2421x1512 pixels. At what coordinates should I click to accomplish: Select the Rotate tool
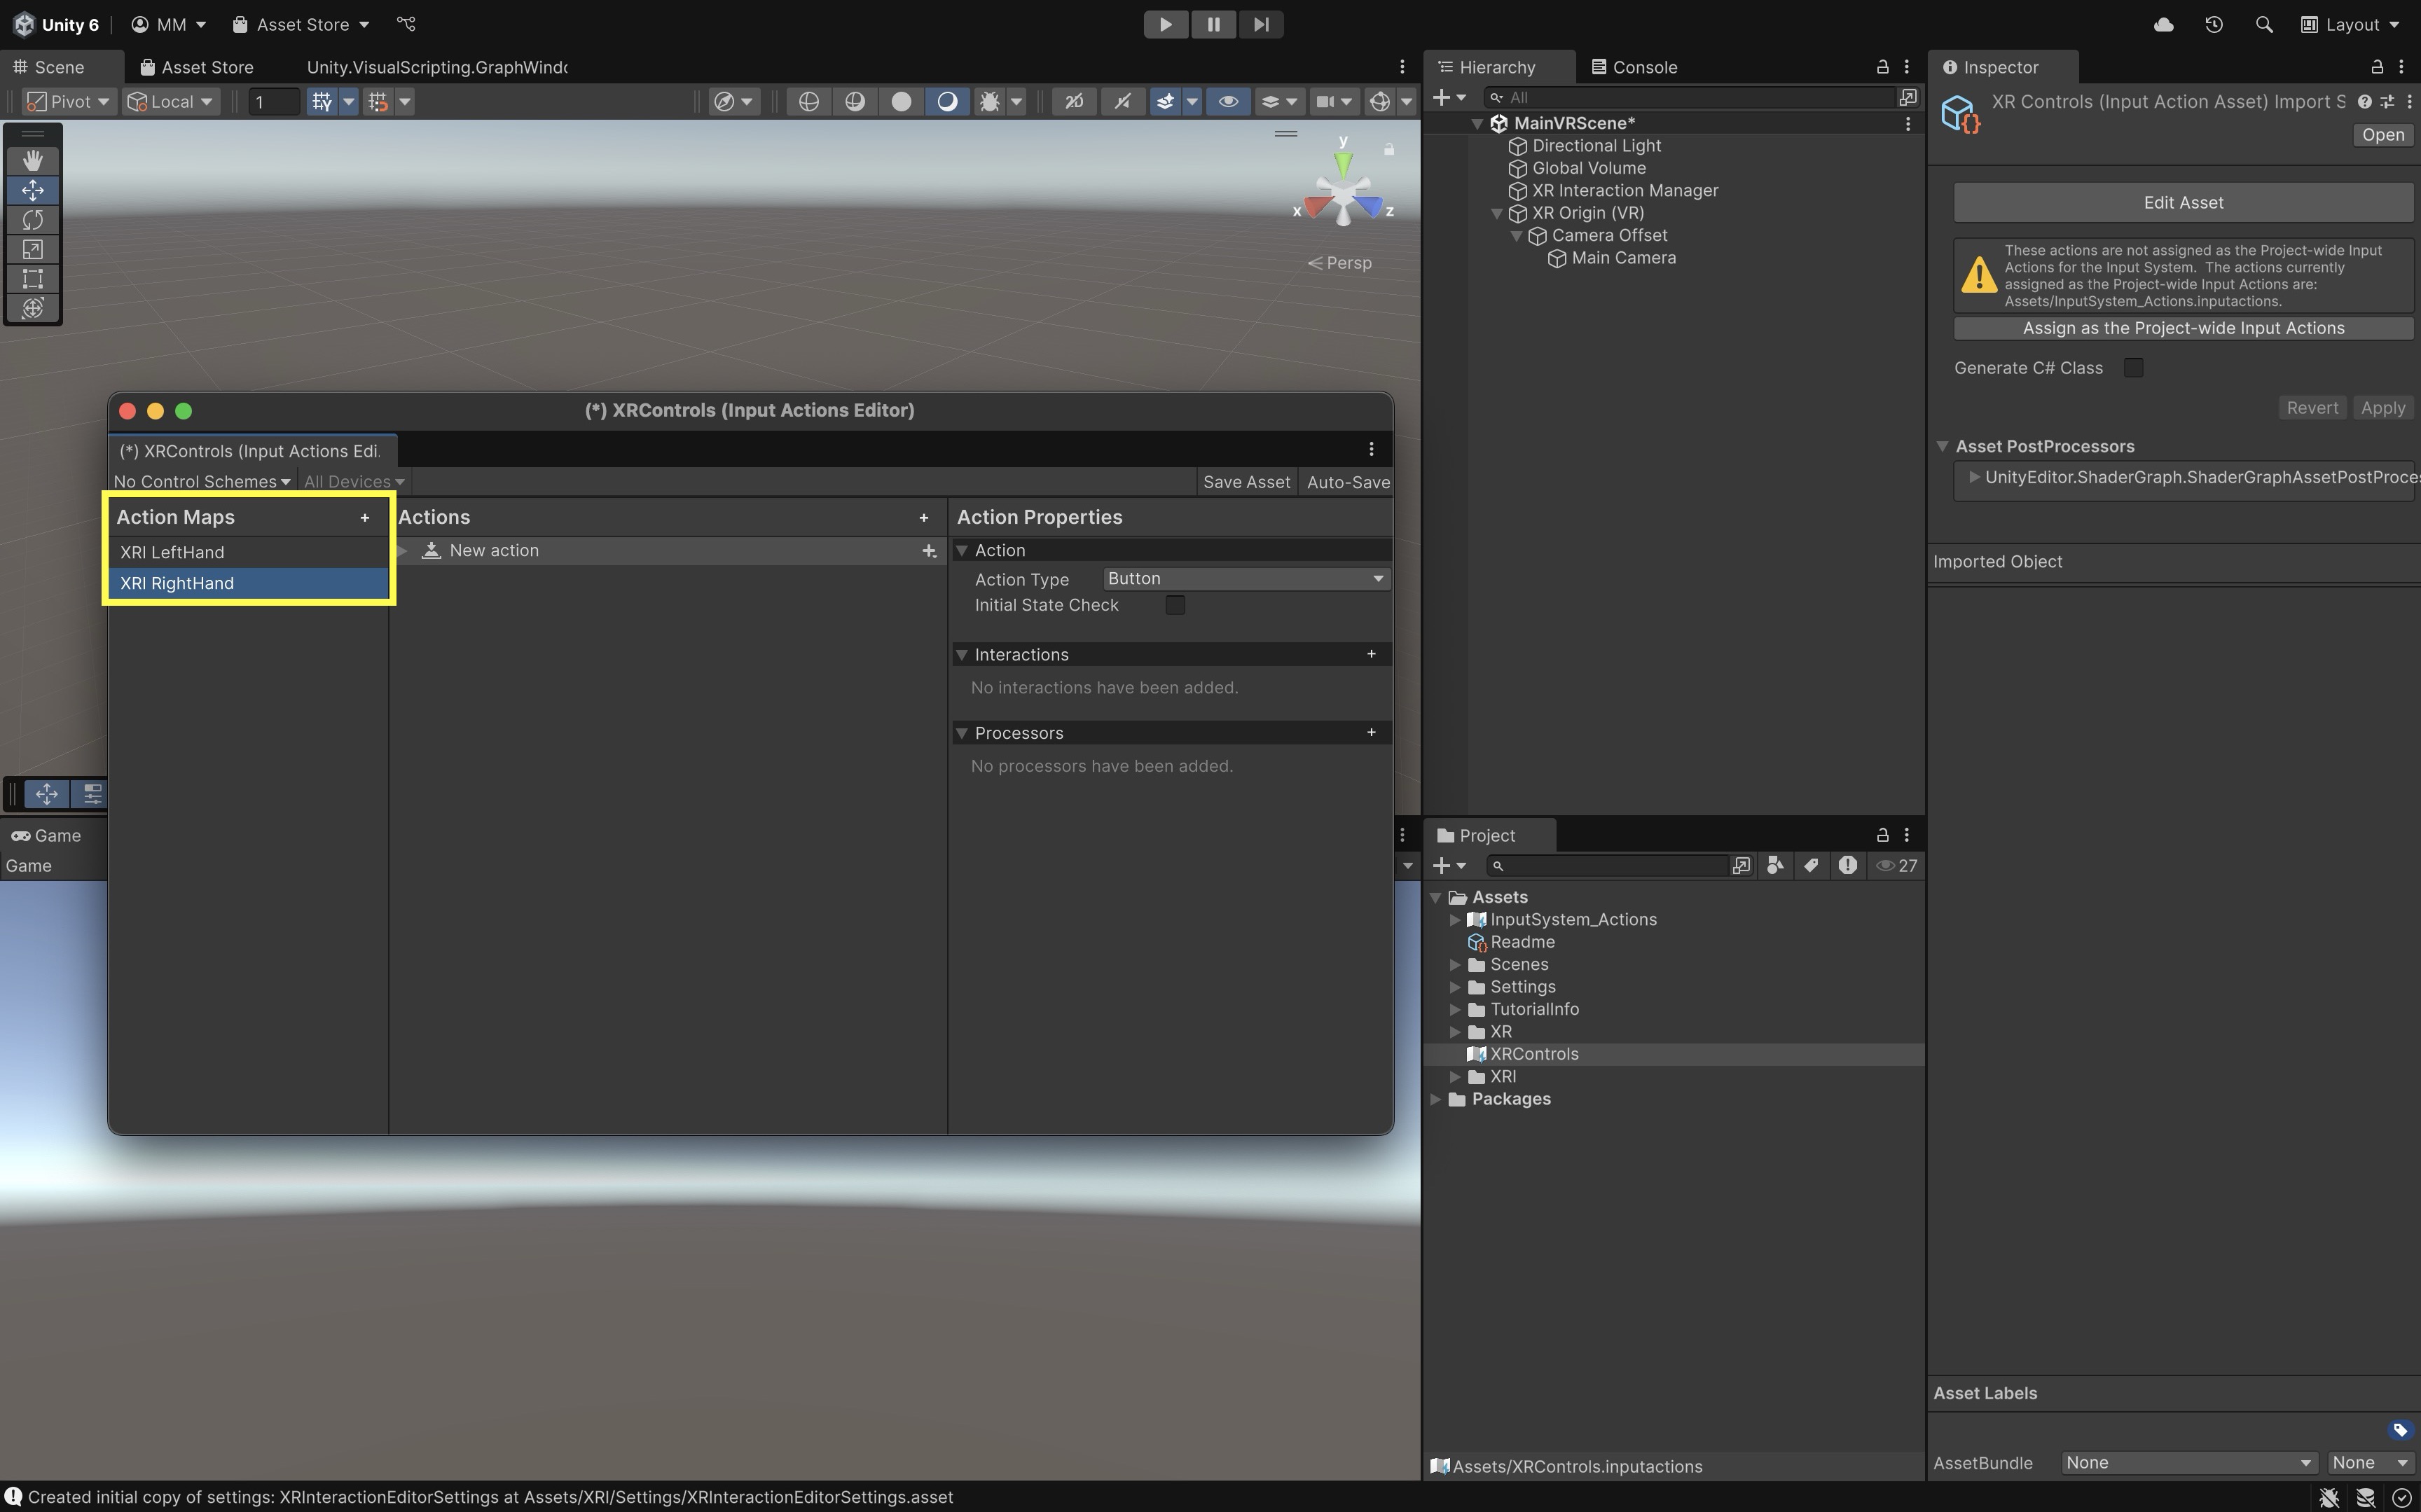coord(32,219)
